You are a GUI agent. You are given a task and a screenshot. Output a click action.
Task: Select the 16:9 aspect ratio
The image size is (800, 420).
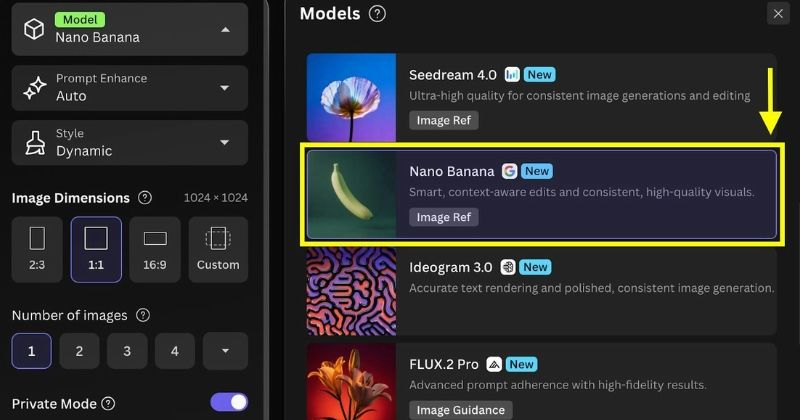click(155, 250)
